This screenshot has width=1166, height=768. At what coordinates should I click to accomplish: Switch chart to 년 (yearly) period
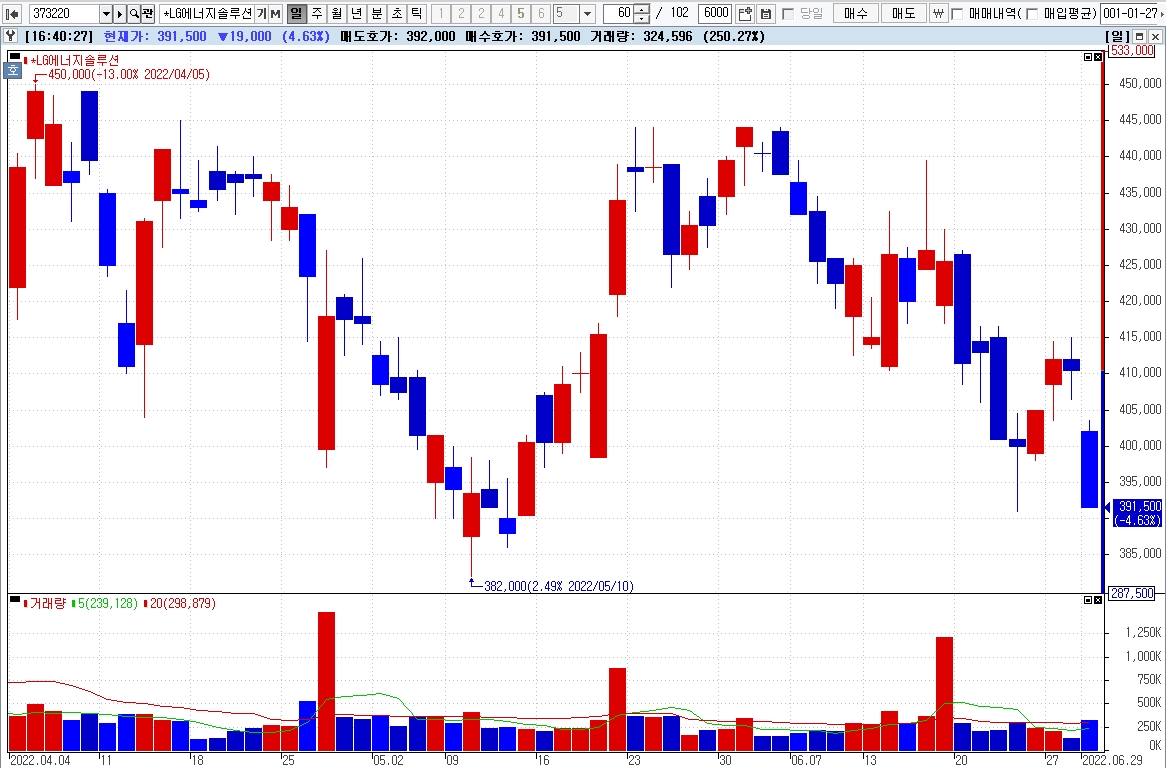coord(357,13)
